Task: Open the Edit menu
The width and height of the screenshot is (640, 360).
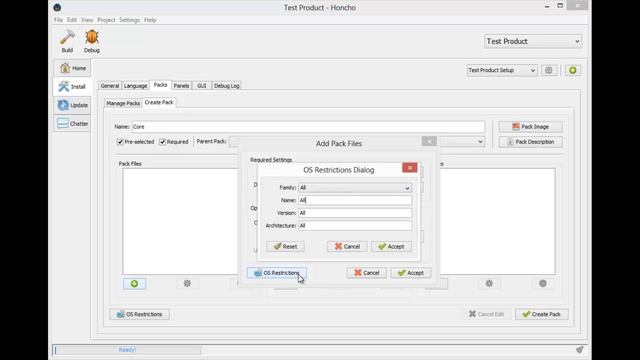Action: point(72,20)
